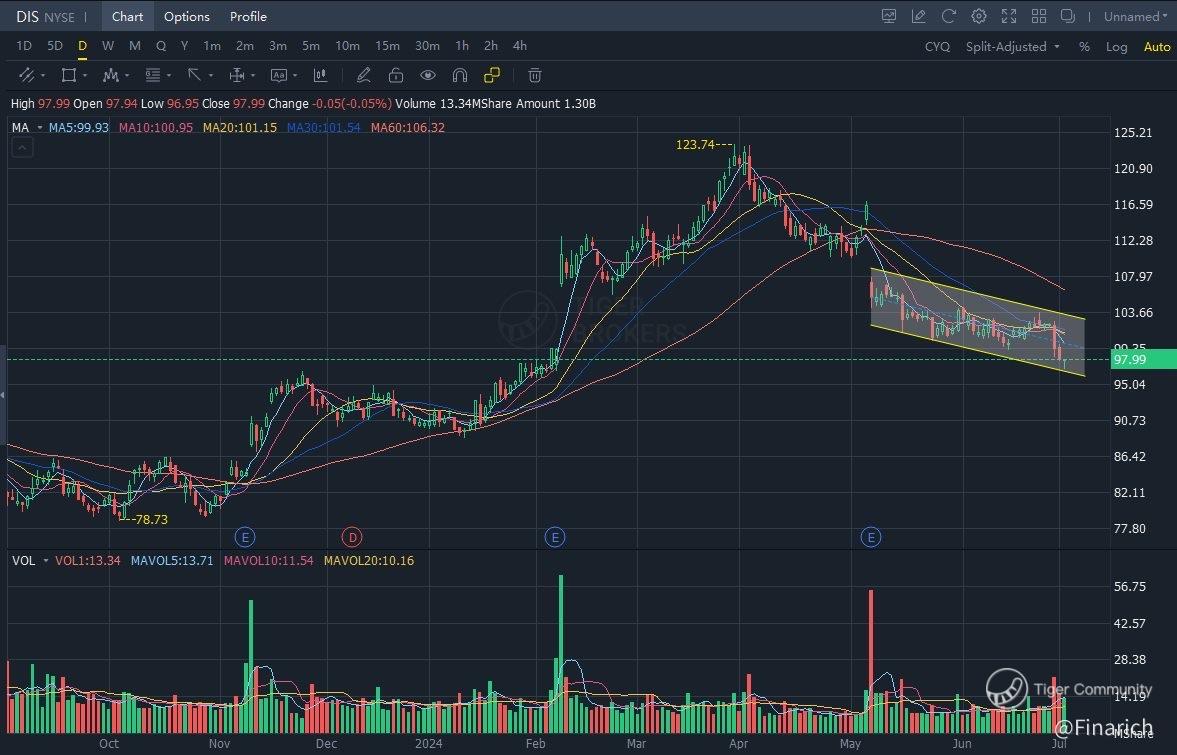
Task: Switch to the Options tab
Action: coord(187,16)
